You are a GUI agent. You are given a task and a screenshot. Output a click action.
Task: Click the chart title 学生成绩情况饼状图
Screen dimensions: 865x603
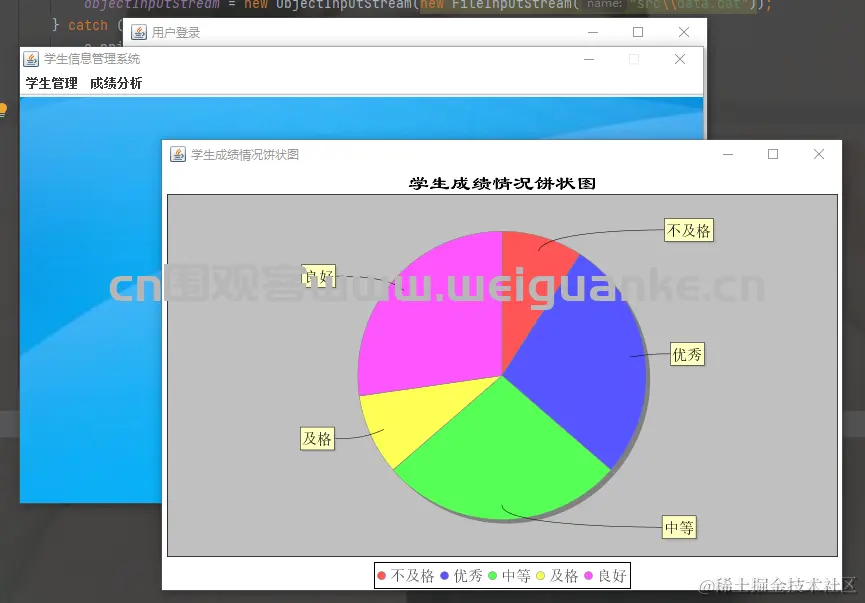coord(503,183)
